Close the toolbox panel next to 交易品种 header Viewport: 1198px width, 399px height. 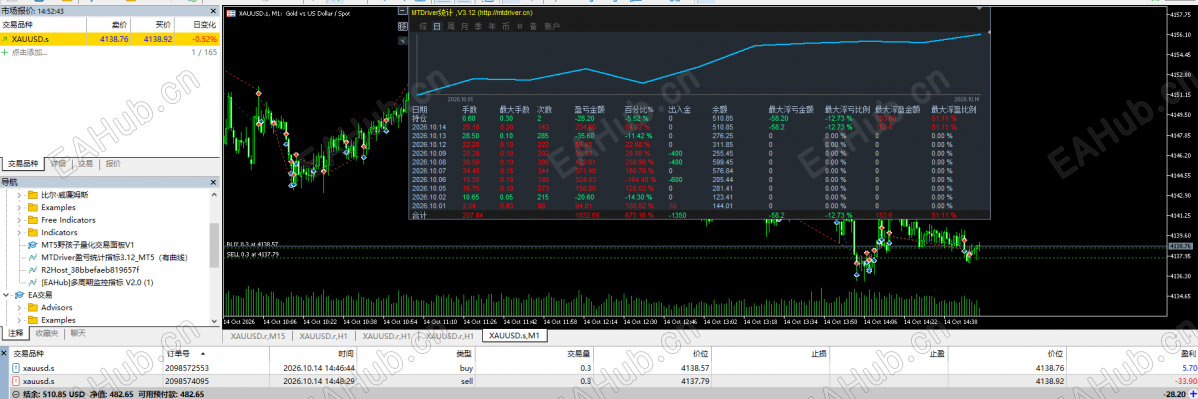click(x=5, y=353)
